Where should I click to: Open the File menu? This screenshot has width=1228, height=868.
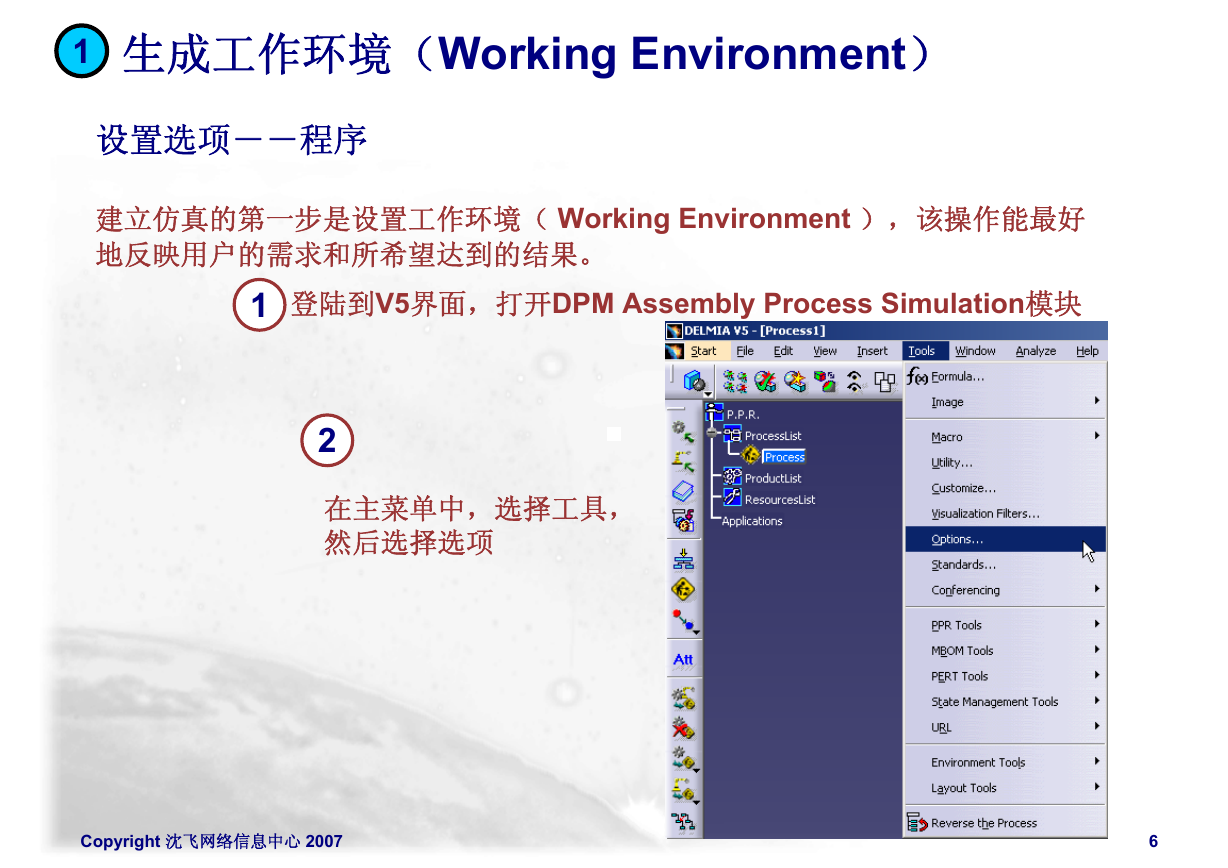(745, 351)
